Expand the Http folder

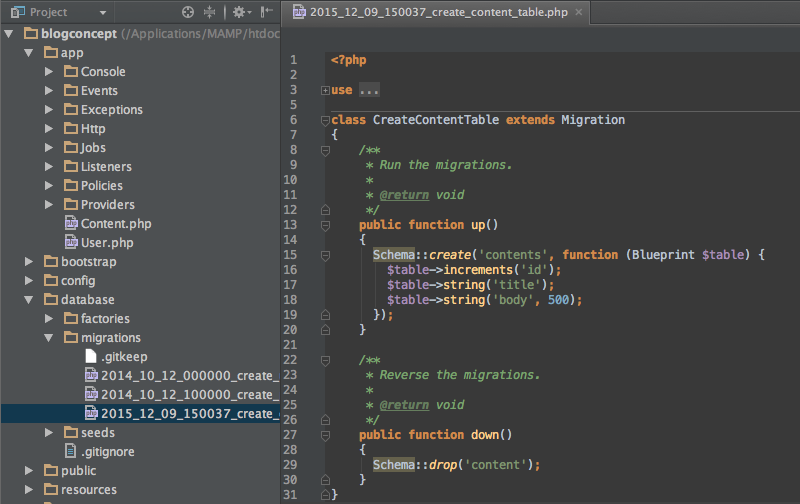coord(49,129)
